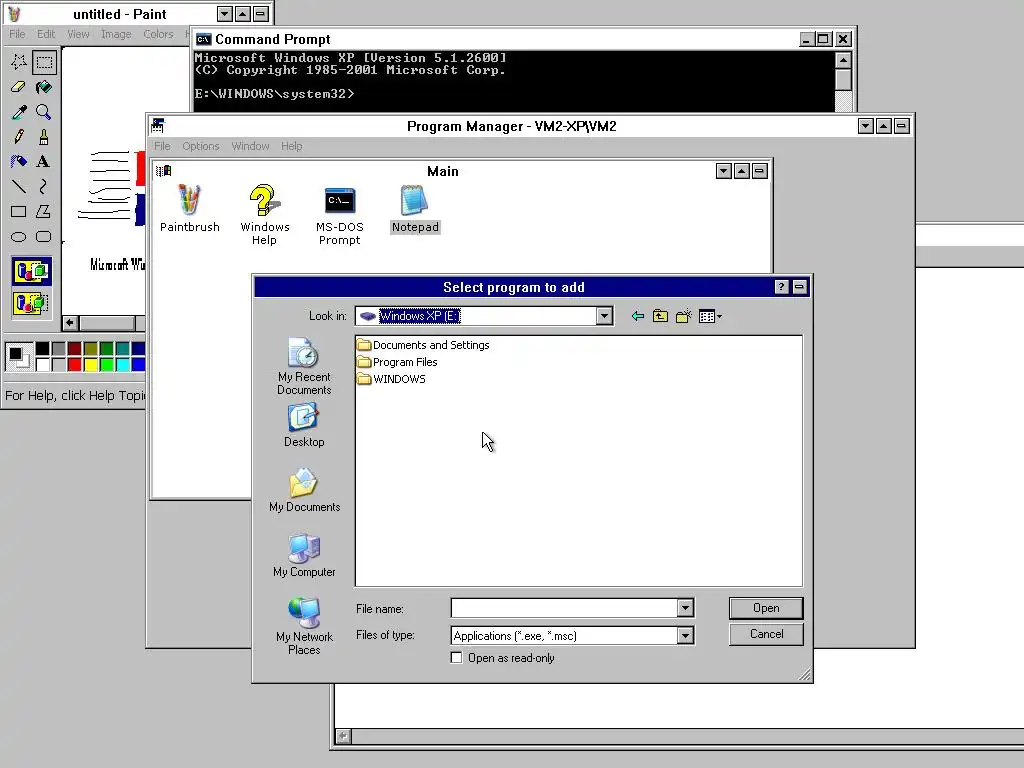
Task: Select the Curve tool in Paint
Action: [44, 186]
